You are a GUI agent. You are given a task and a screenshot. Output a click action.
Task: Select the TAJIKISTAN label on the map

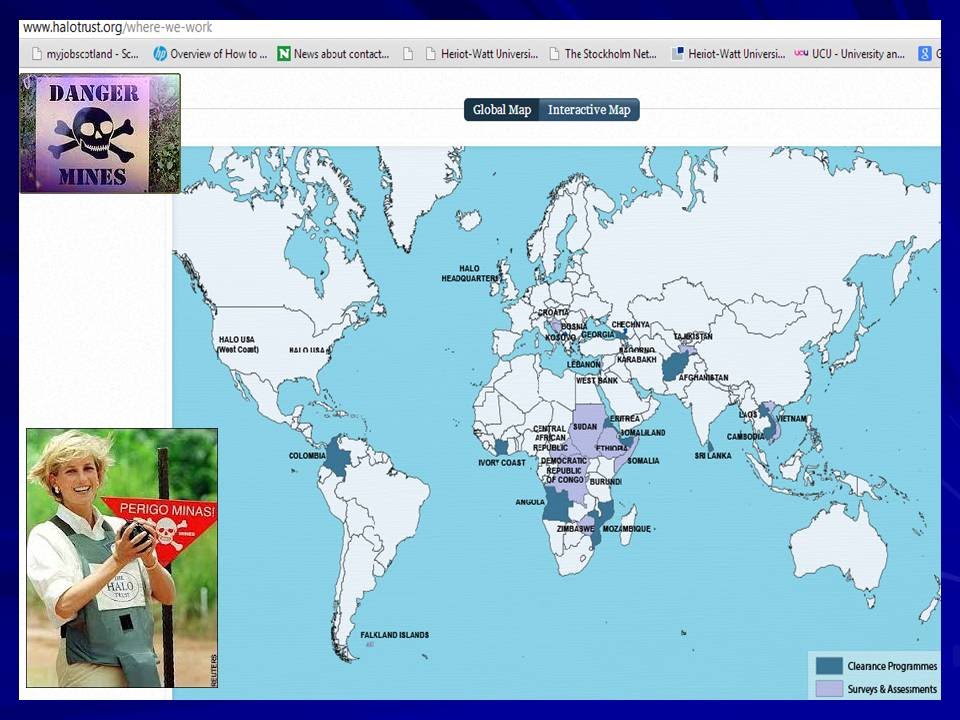click(693, 336)
